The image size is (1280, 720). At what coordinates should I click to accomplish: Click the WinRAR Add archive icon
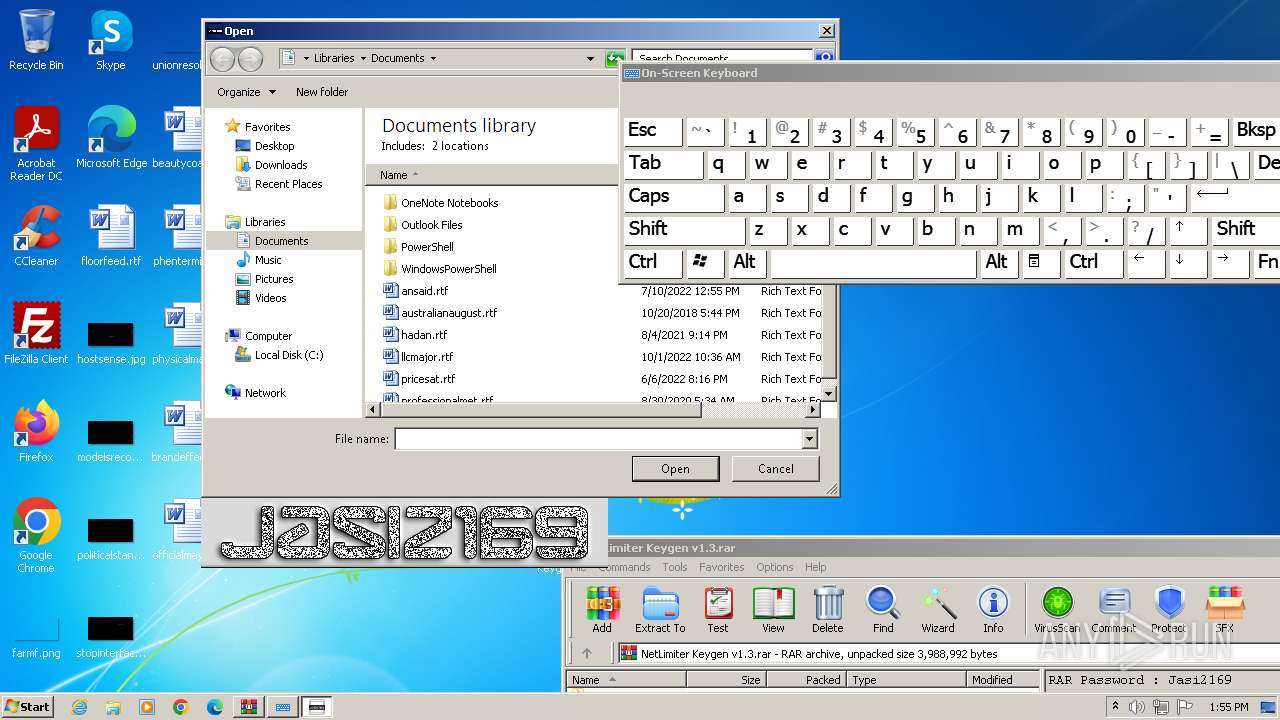[602, 609]
